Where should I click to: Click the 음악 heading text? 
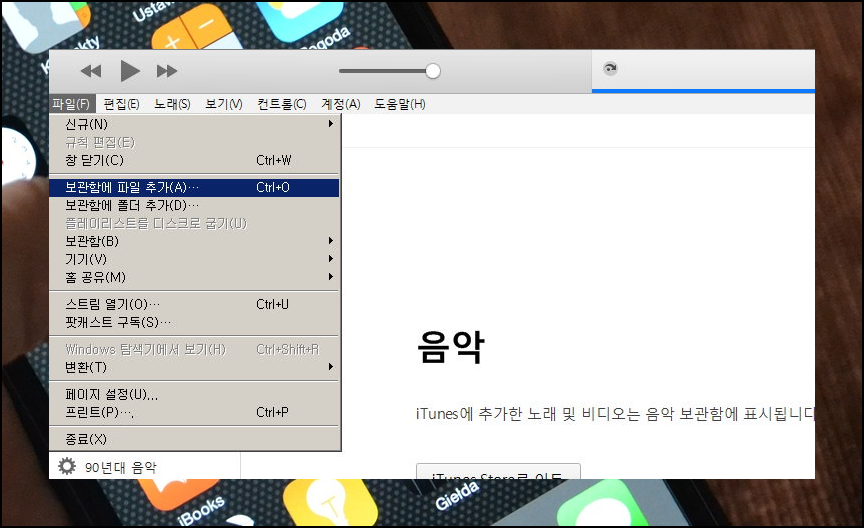click(451, 347)
